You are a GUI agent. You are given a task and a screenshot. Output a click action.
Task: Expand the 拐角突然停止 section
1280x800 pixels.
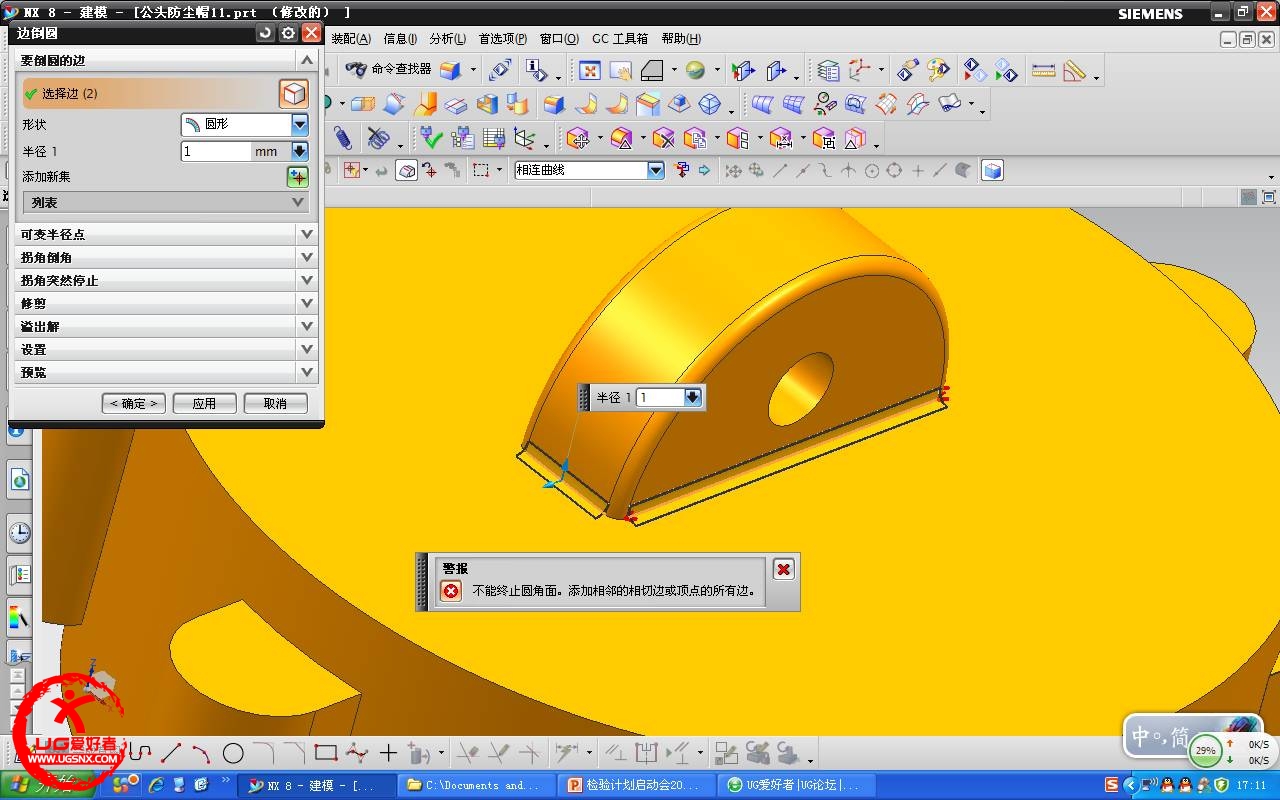coord(166,280)
